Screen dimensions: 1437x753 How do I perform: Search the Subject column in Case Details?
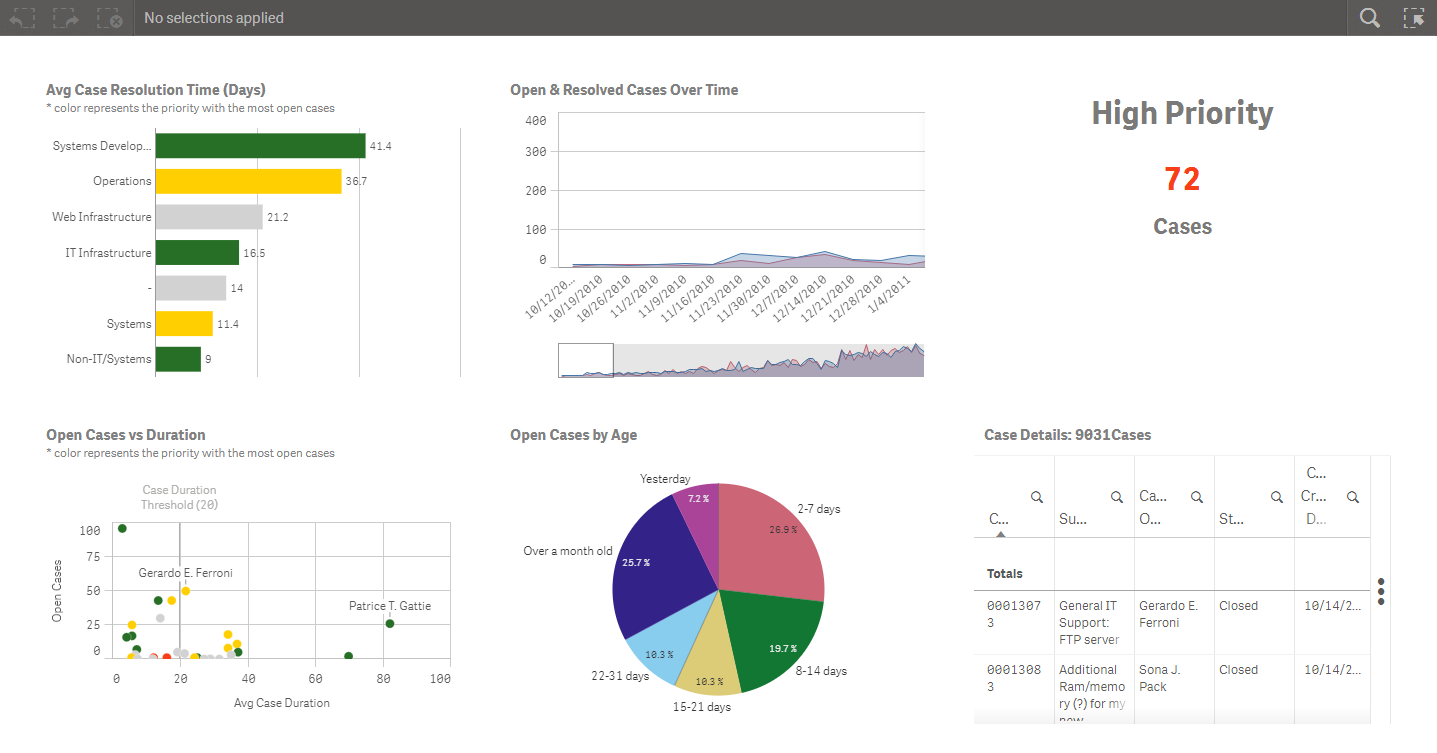(1116, 496)
